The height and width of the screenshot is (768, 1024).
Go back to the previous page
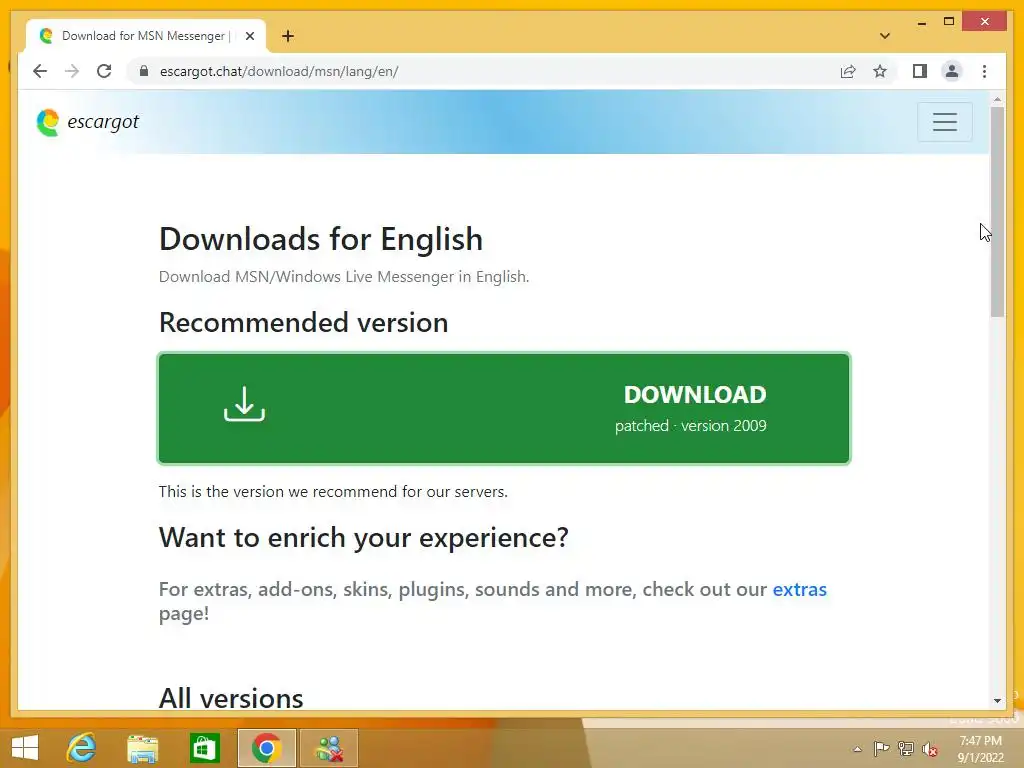40,71
